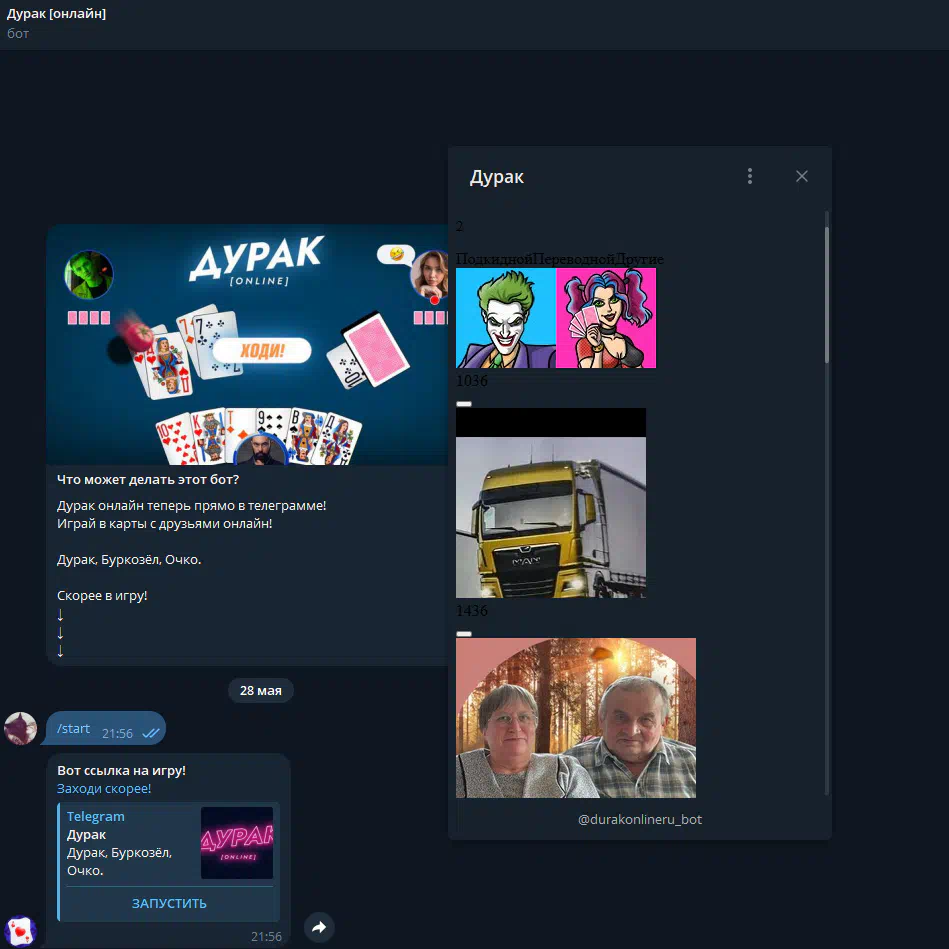Select the pink-haired girl with cards avatar
Viewport: 949px width, 949px height.
[x=606, y=318]
